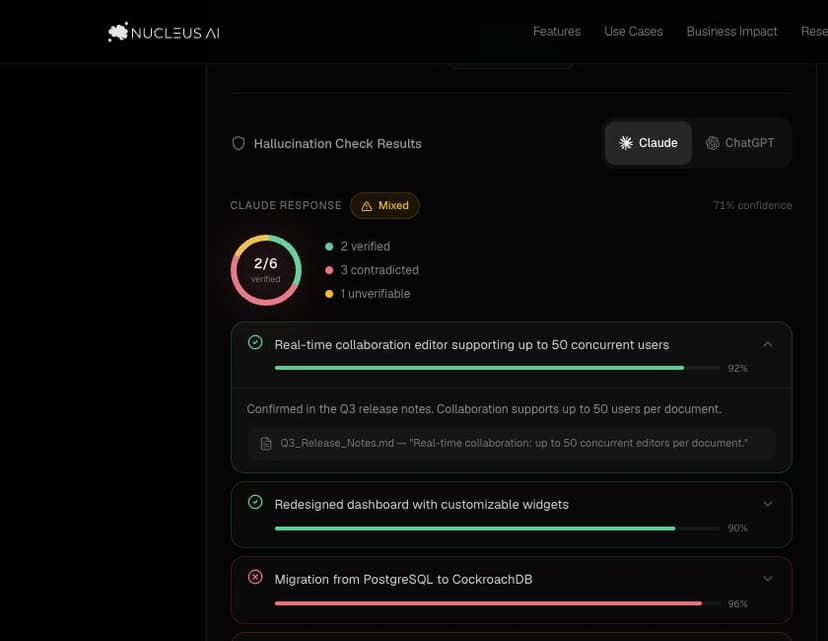Viewport: 828px width, 641px height.
Task: Click the Claude starburst icon
Action: click(x=625, y=143)
